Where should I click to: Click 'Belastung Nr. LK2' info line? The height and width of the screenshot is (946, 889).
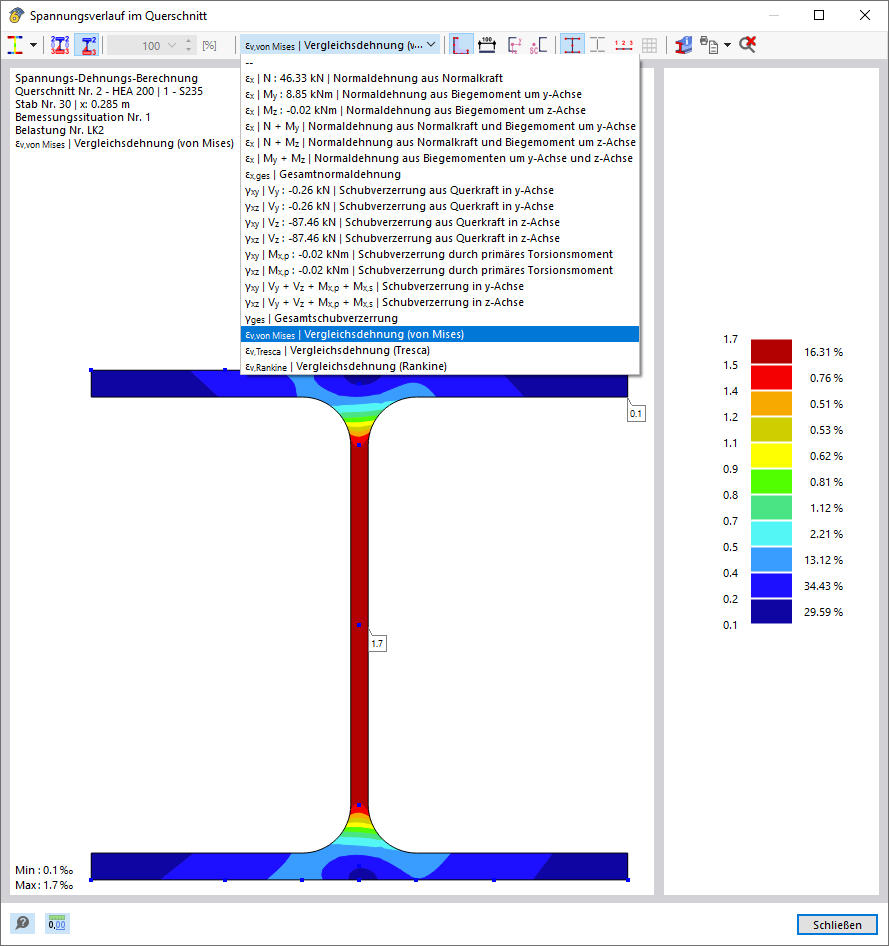click(60, 130)
